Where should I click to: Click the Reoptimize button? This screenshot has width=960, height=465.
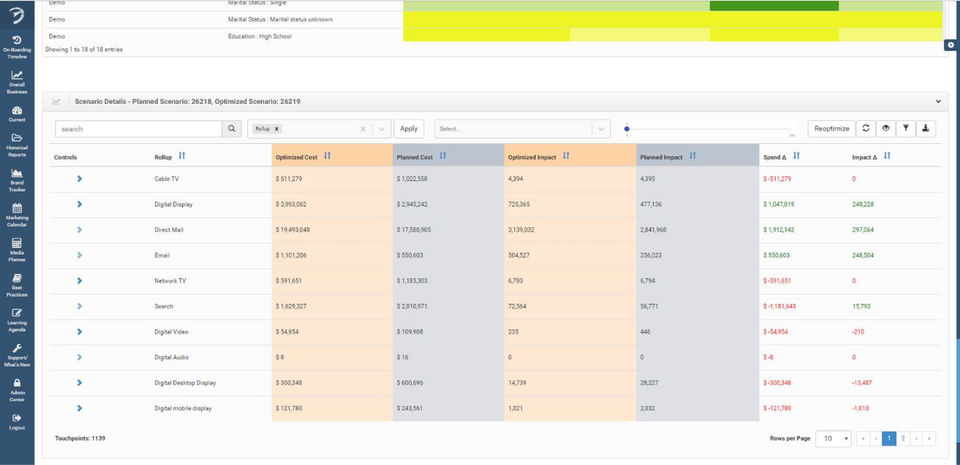click(831, 128)
